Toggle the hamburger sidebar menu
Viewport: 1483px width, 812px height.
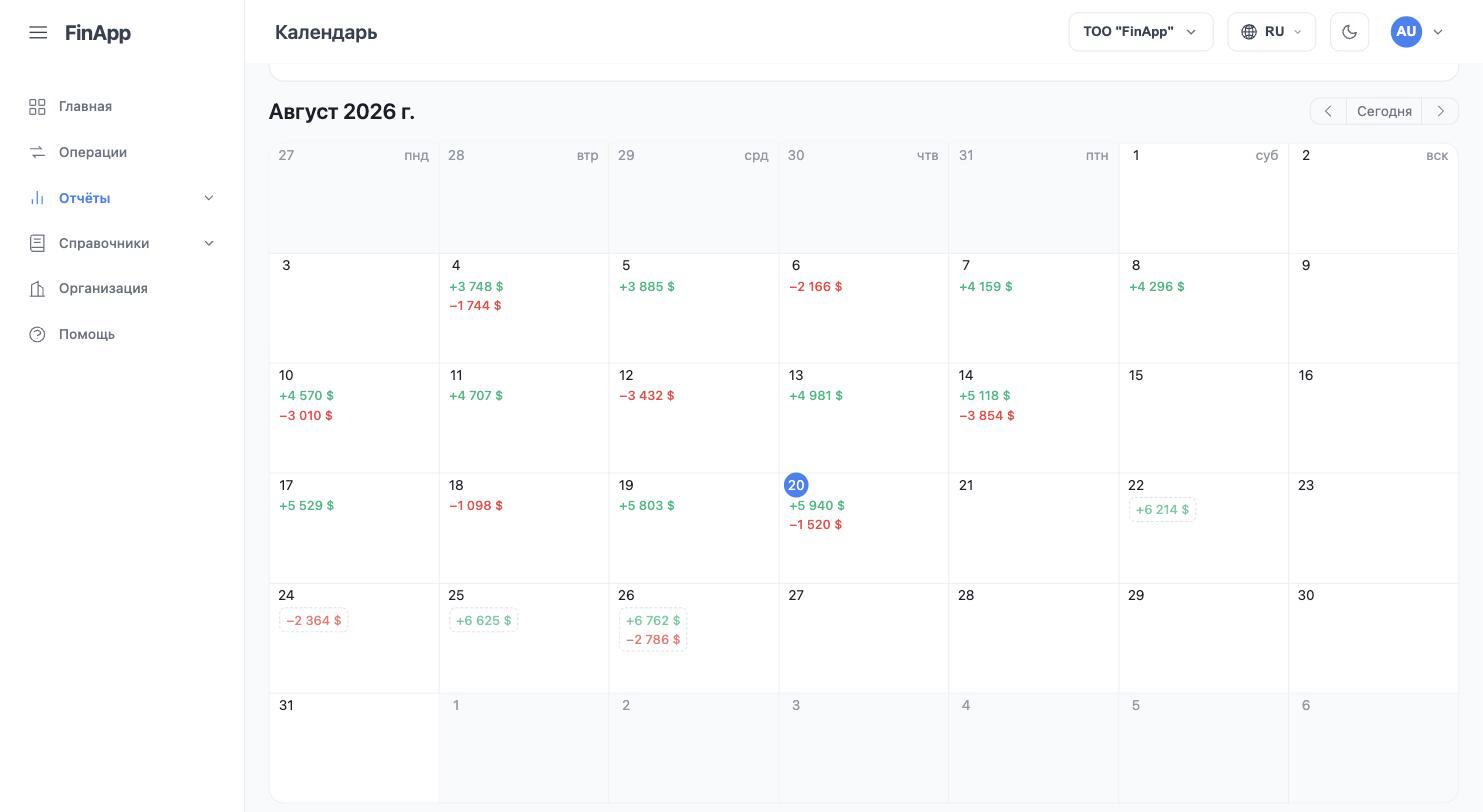38,32
